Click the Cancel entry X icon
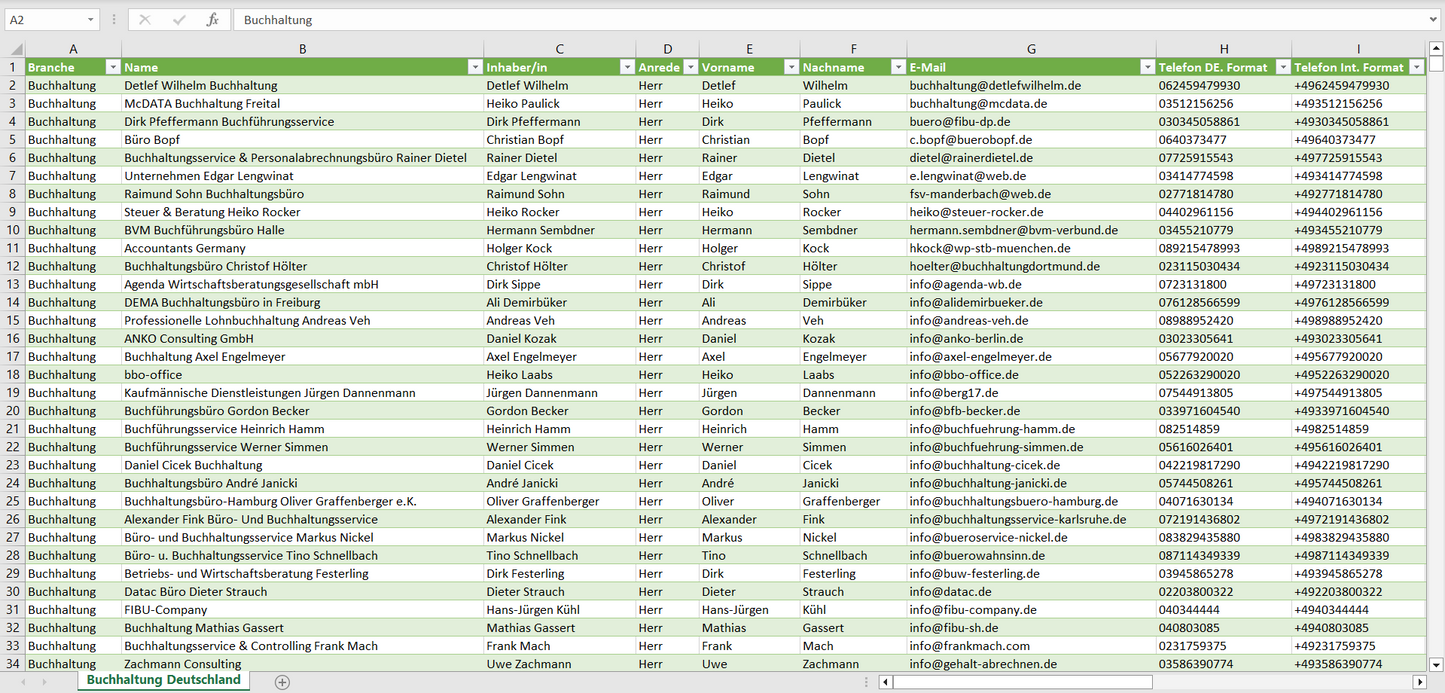The width and height of the screenshot is (1445, 693). click(x=145, y=20)
